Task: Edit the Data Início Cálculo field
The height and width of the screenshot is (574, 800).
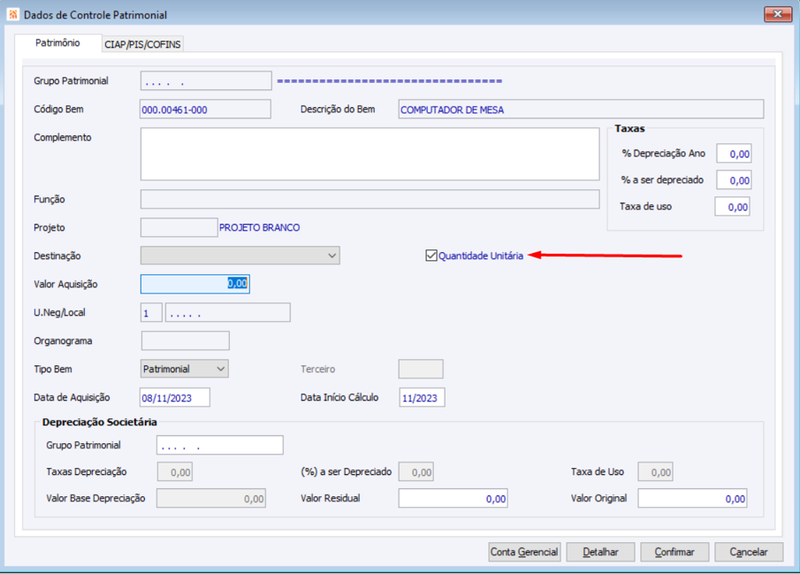Action: pos(422,397)
